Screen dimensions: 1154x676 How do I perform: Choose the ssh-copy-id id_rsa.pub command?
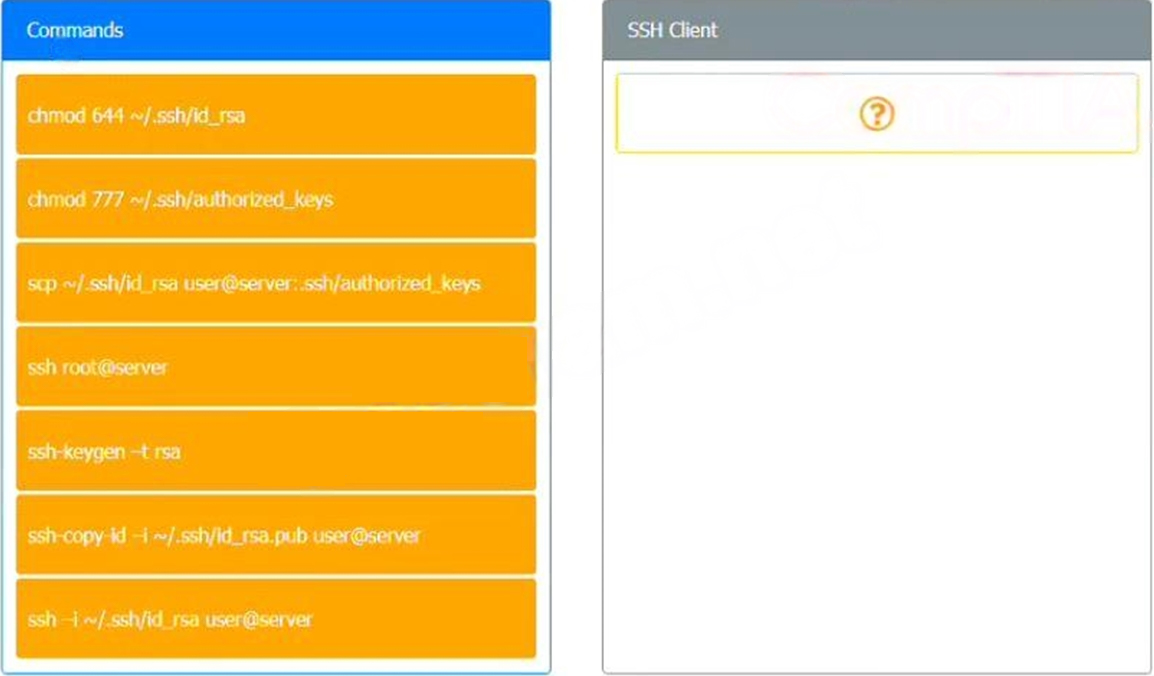pyautogui.click(x=276, y=535)
